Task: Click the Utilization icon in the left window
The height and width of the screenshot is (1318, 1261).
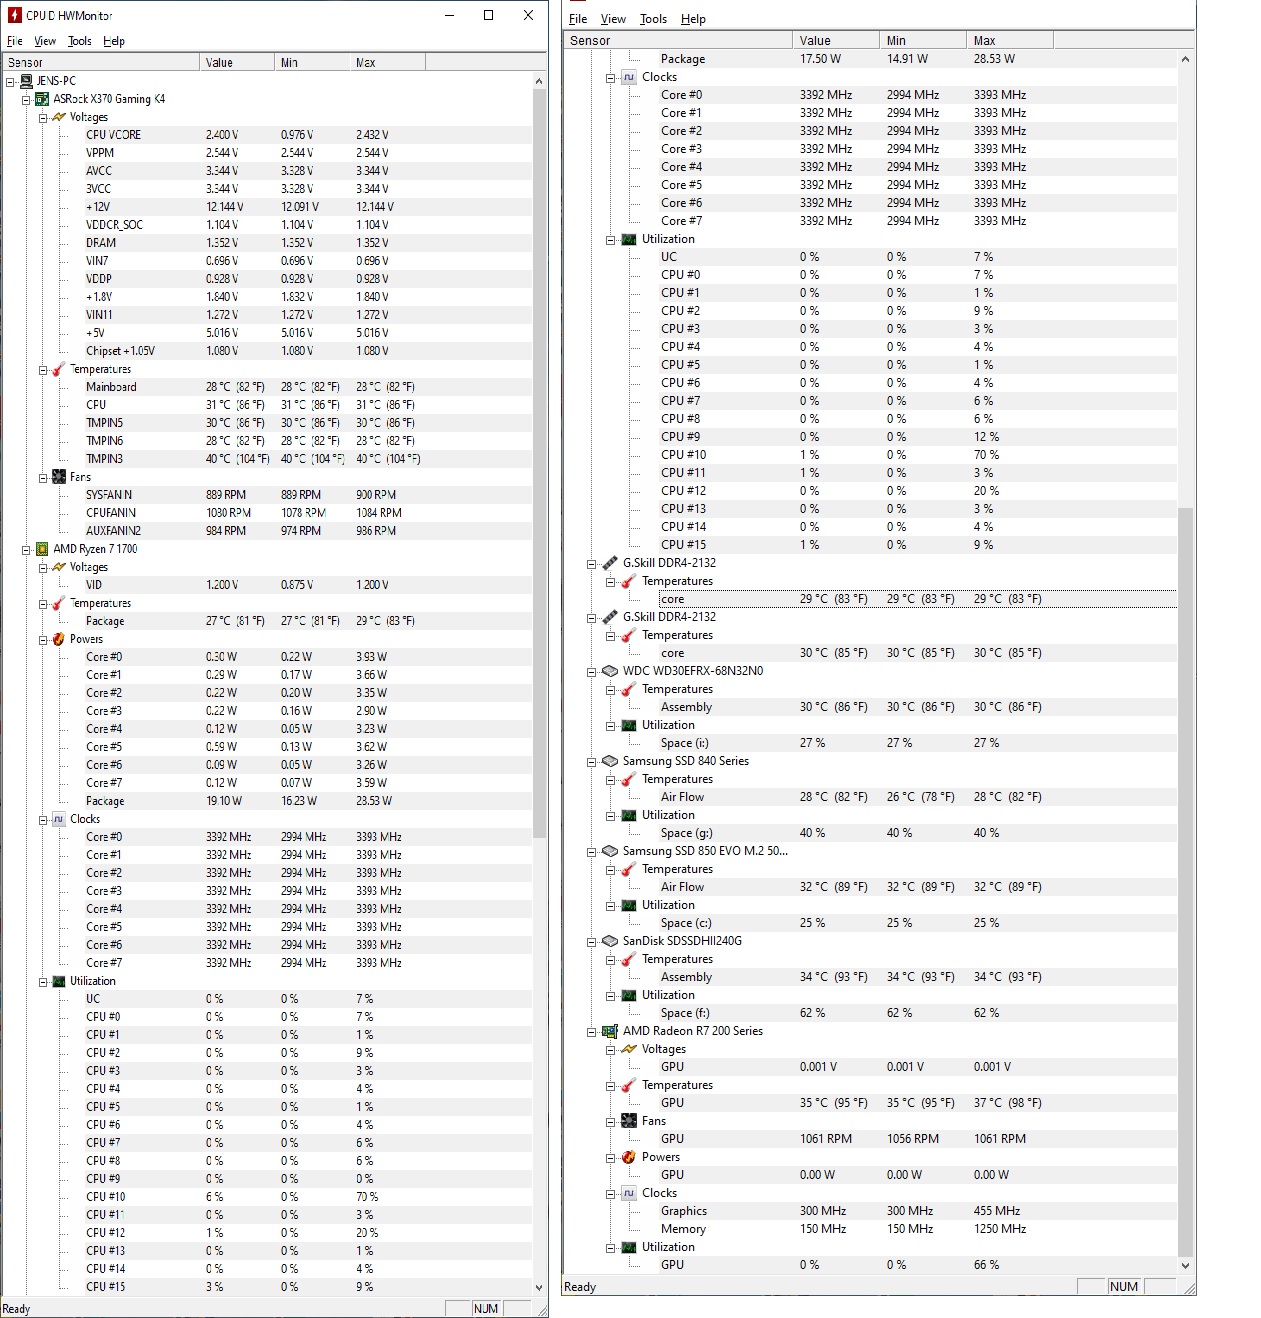Action: coord(59,981)
